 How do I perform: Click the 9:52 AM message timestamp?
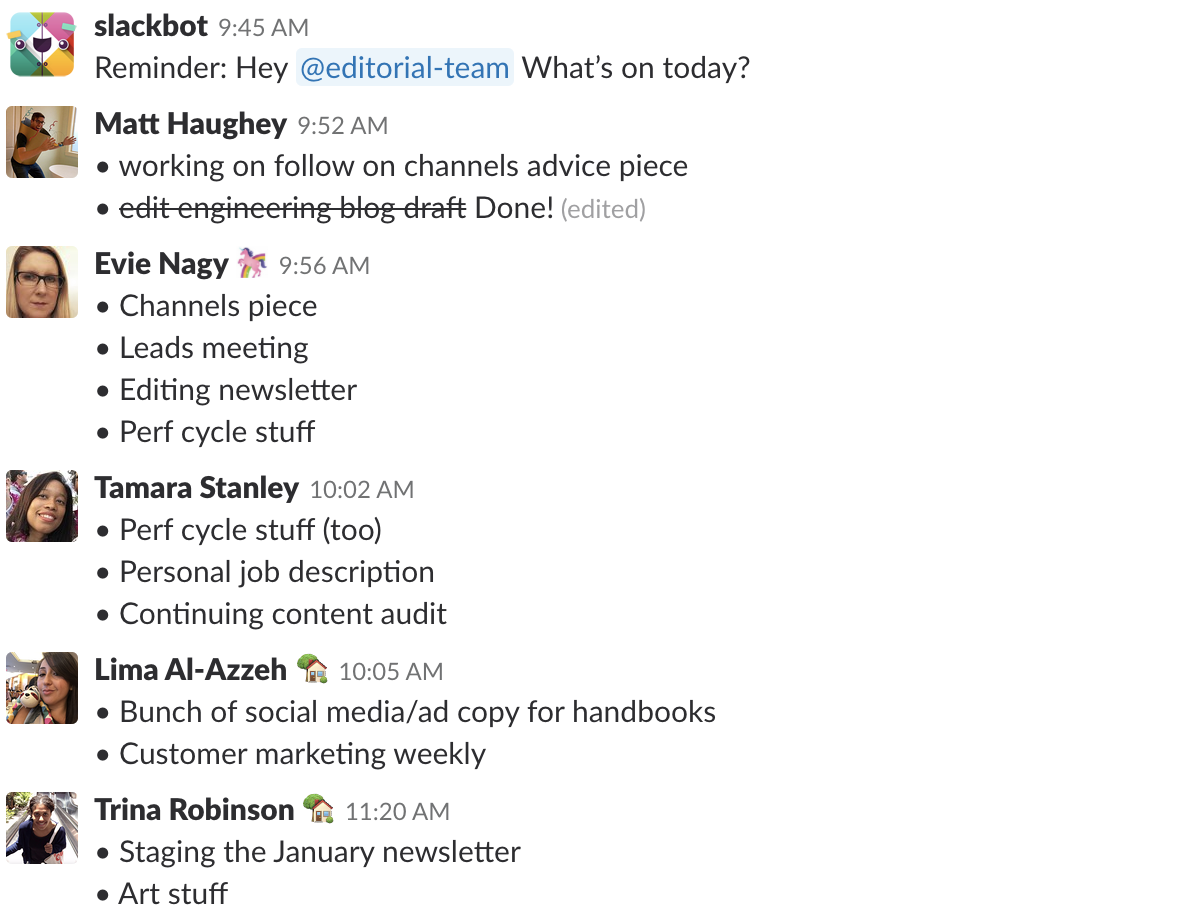coord(343,126)
